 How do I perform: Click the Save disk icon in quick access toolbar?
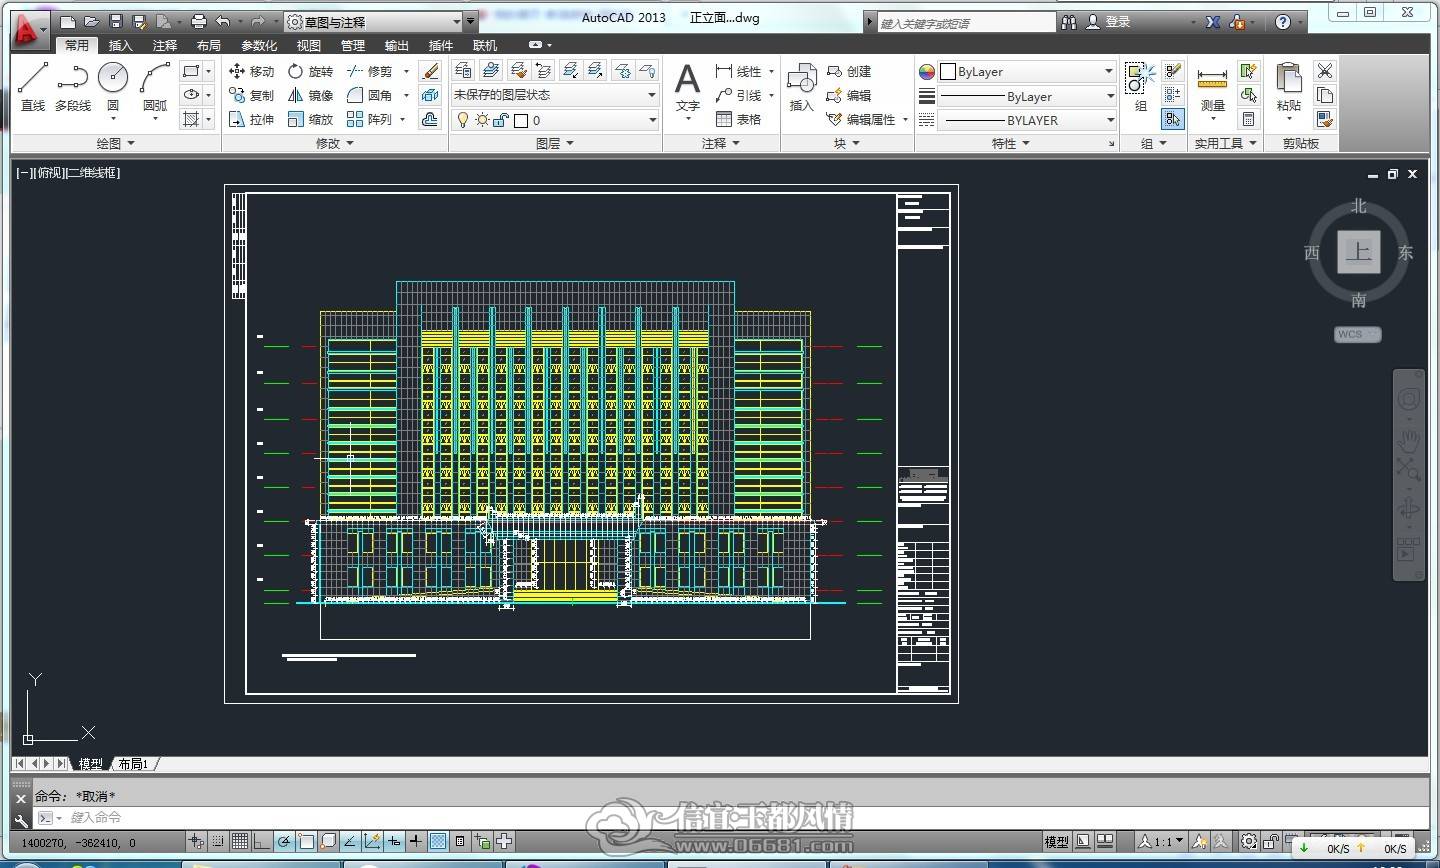pyautogui.click(x=116, y=21)
